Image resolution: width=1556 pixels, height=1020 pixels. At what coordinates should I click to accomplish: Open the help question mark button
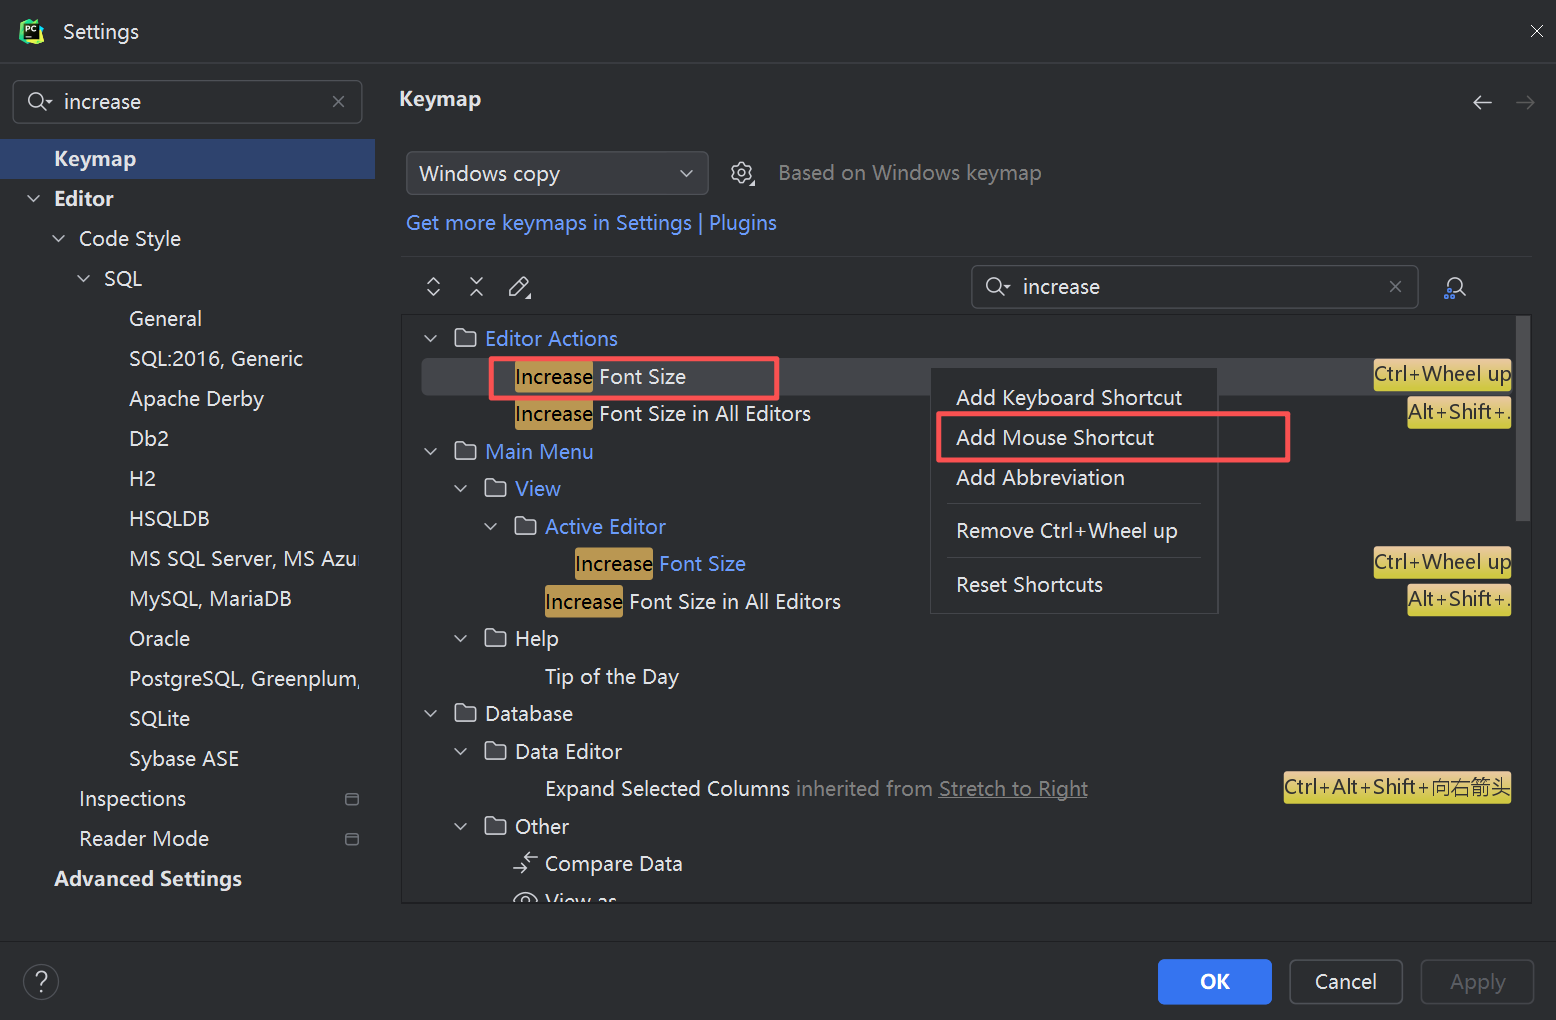(41, 981)
